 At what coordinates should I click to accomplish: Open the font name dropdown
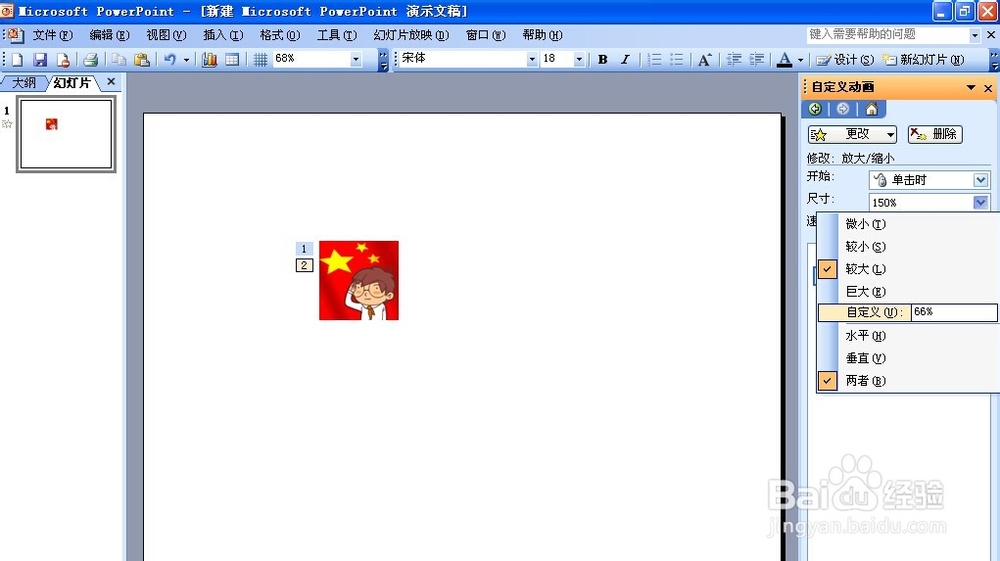pyautogui.click(x=532, y=59)
